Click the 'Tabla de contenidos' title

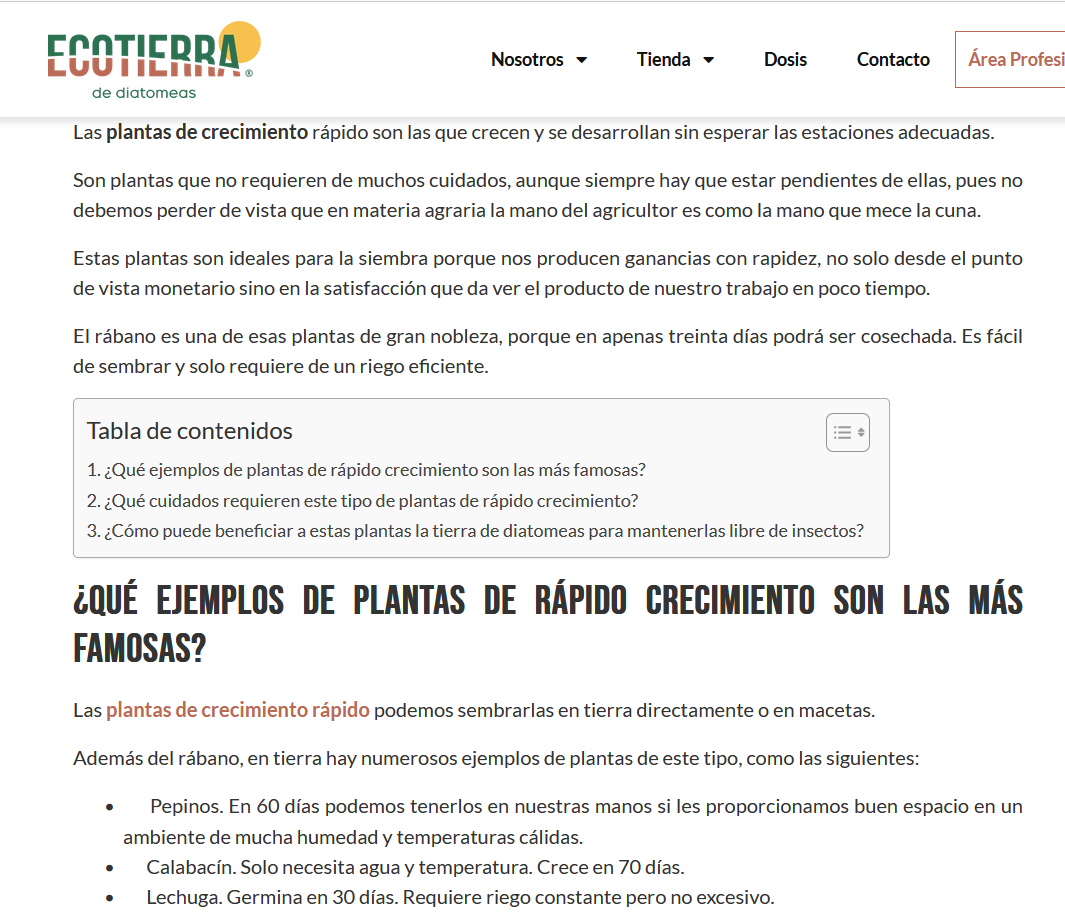(x=189, y=431)
